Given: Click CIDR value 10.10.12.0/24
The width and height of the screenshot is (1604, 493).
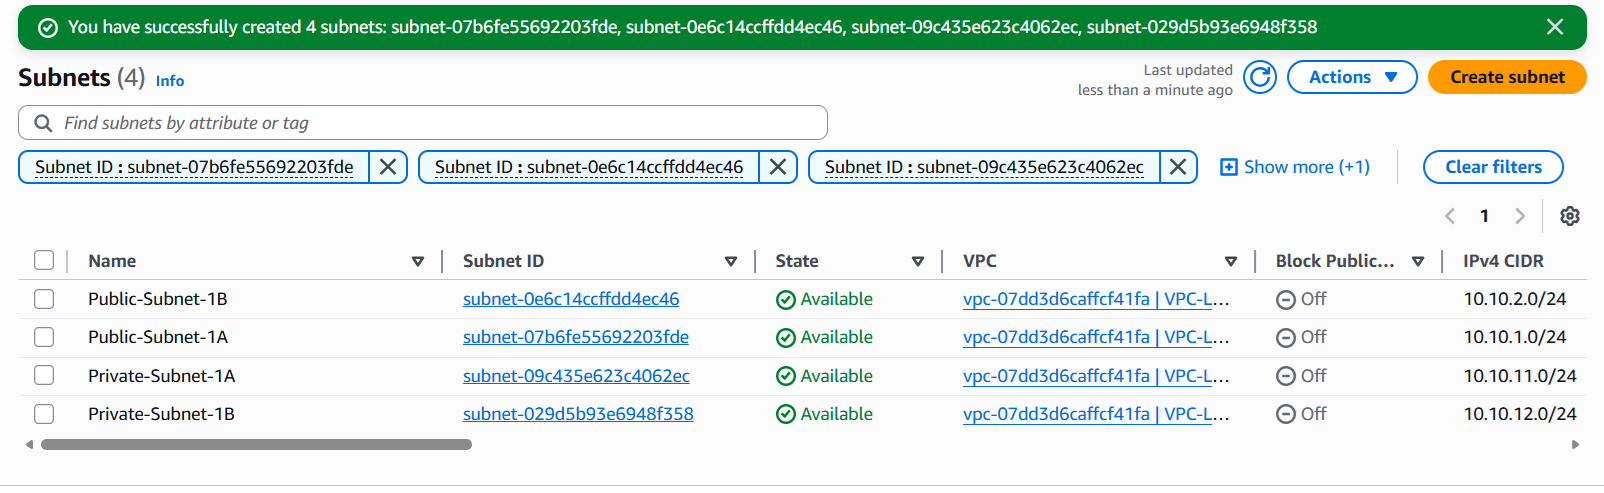Looking at the screenshot, I should pos(1520,414).
